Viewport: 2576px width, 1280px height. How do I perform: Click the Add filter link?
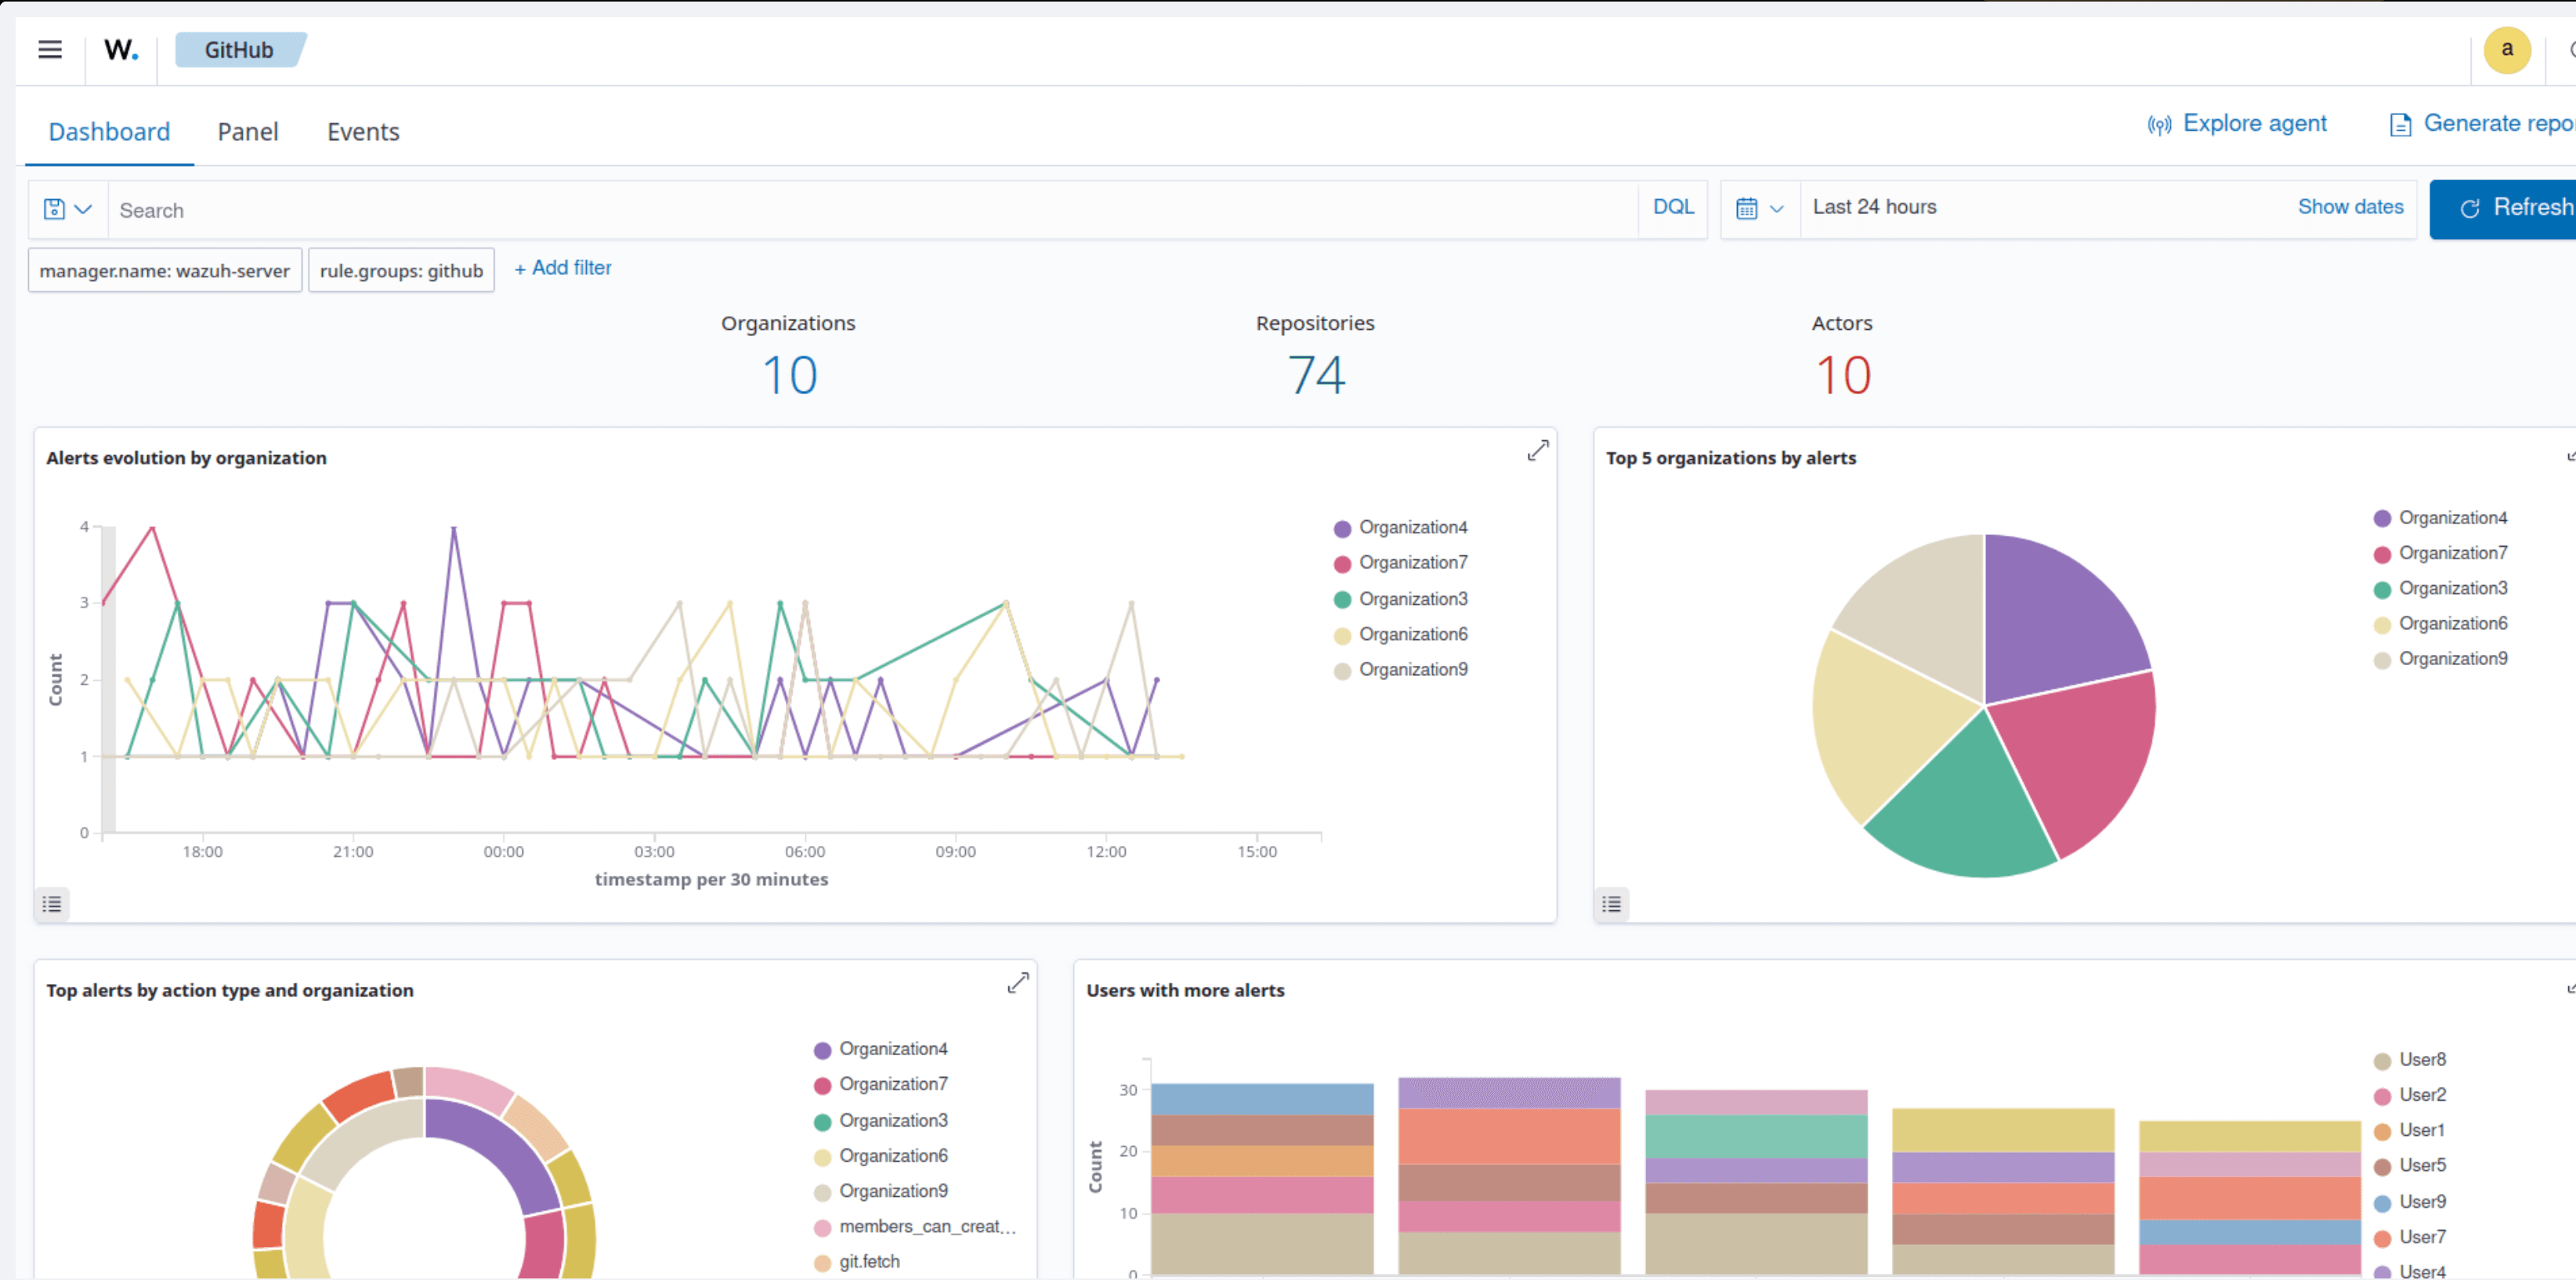[x=563, y=268]
